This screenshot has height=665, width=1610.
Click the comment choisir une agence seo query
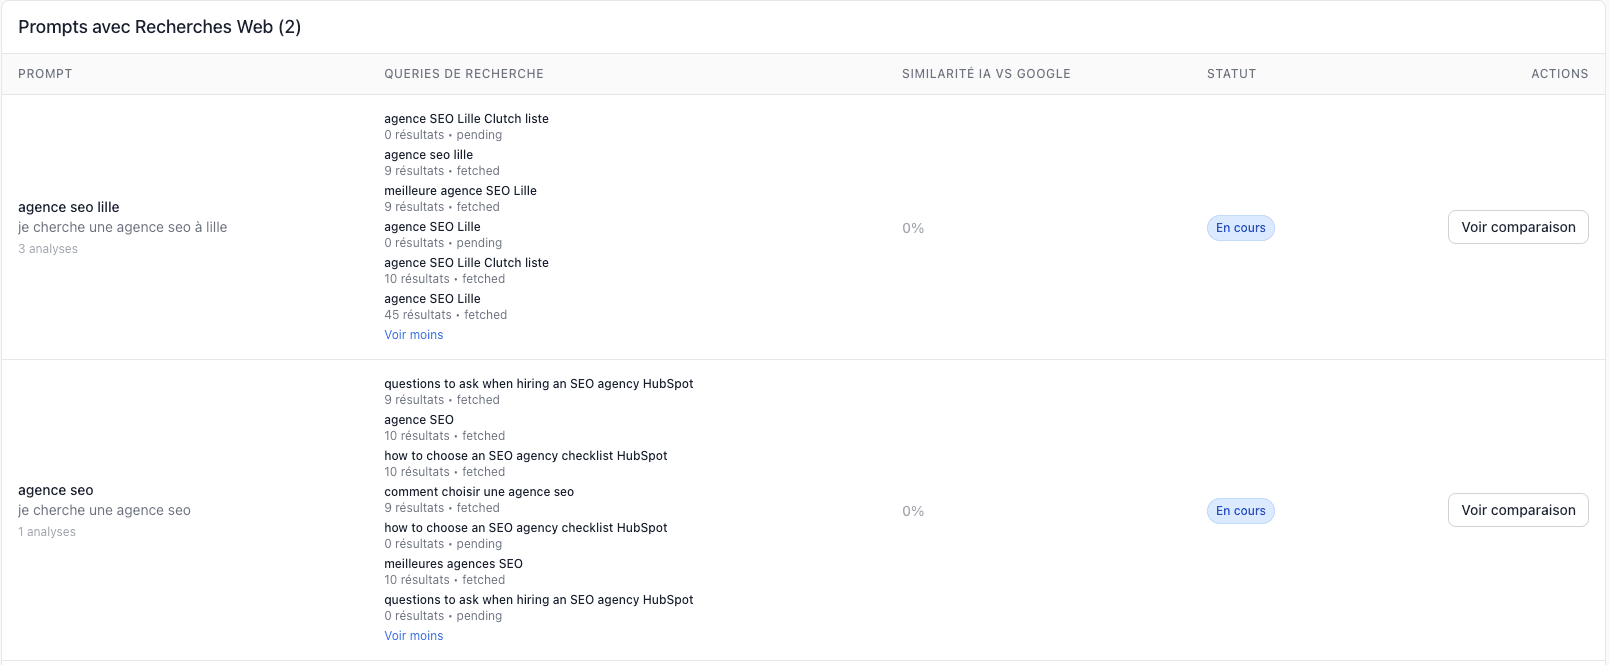(479, 492)
